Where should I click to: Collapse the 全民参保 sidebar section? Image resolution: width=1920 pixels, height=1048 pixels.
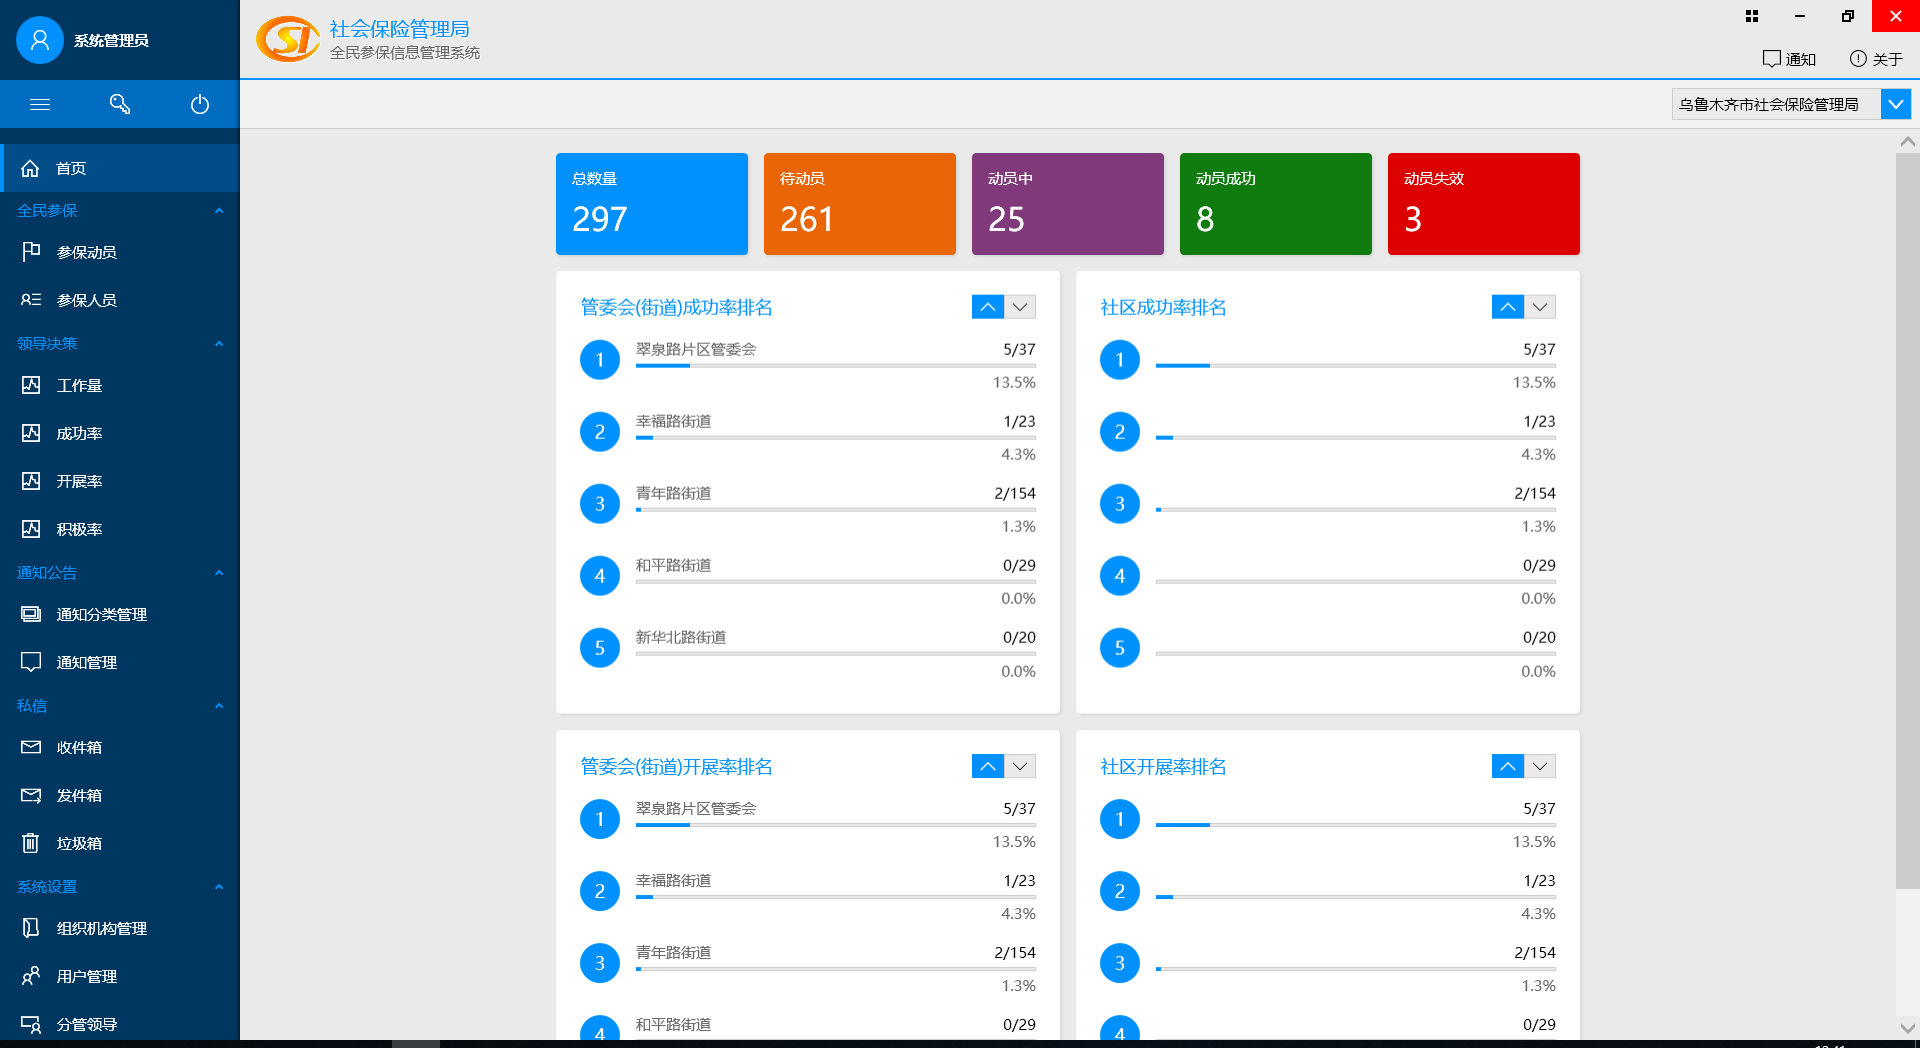(x=219, y=210)
